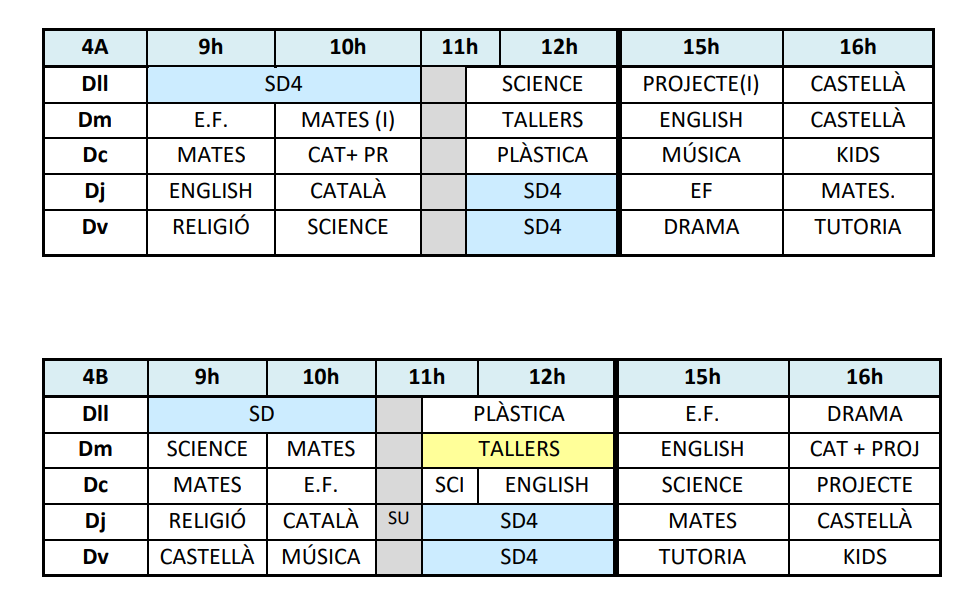Click the 4A table header cell
The width and height of the screenshot is (966, 607).
pyautogui.click(x=95, y=48)
